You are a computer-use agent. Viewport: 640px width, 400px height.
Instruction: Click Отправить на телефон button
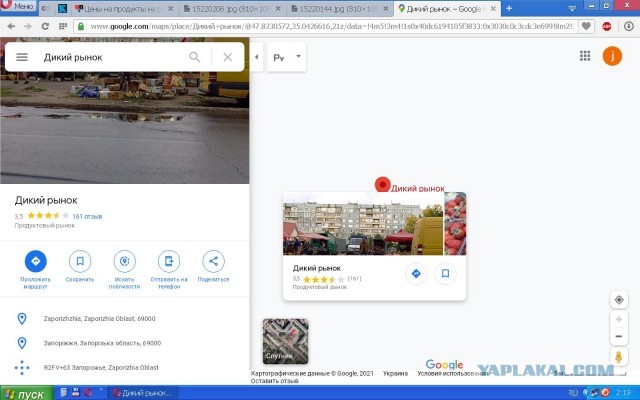[x=169, y=269]
